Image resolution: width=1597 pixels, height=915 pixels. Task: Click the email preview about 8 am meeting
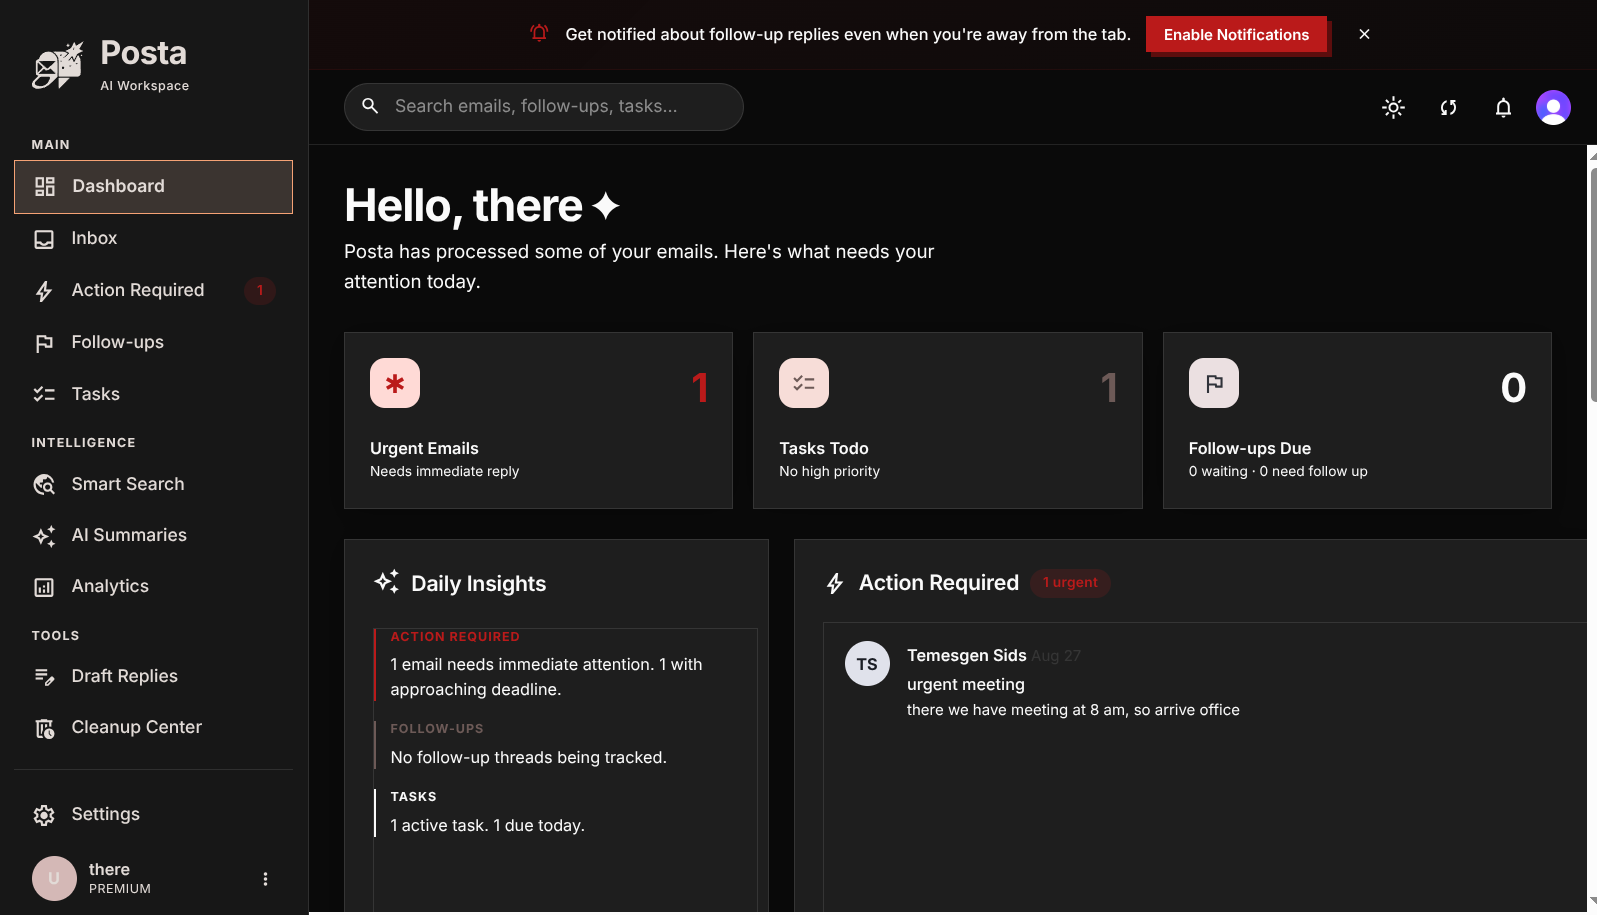pyautogui.click(x=1073, y=710)
